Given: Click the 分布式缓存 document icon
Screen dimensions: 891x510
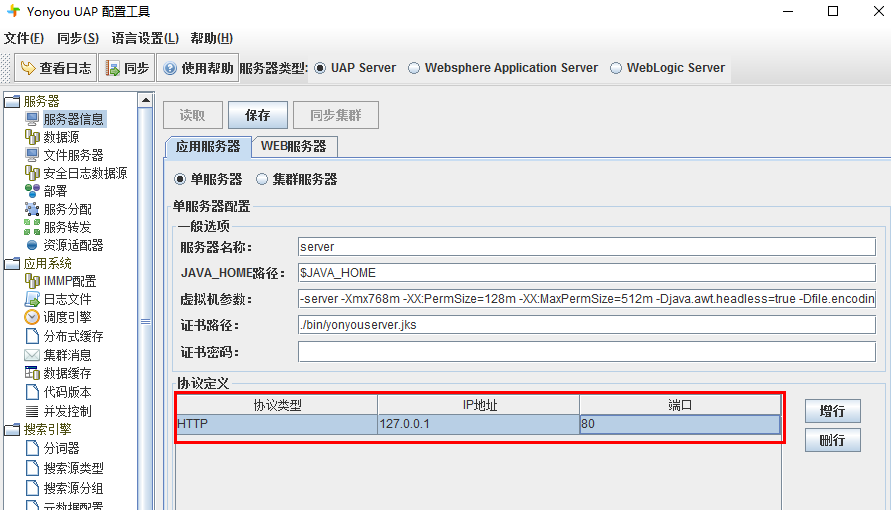Looking at the screenshot, I should [32, 336].
